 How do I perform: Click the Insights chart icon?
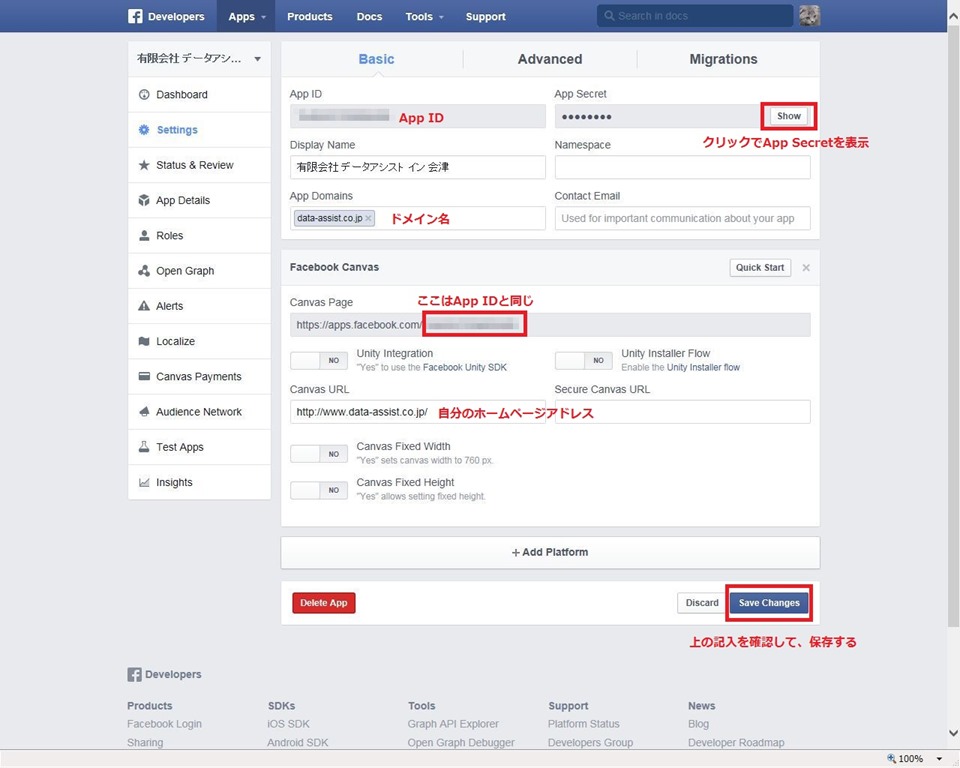click(x=144, y=482)
